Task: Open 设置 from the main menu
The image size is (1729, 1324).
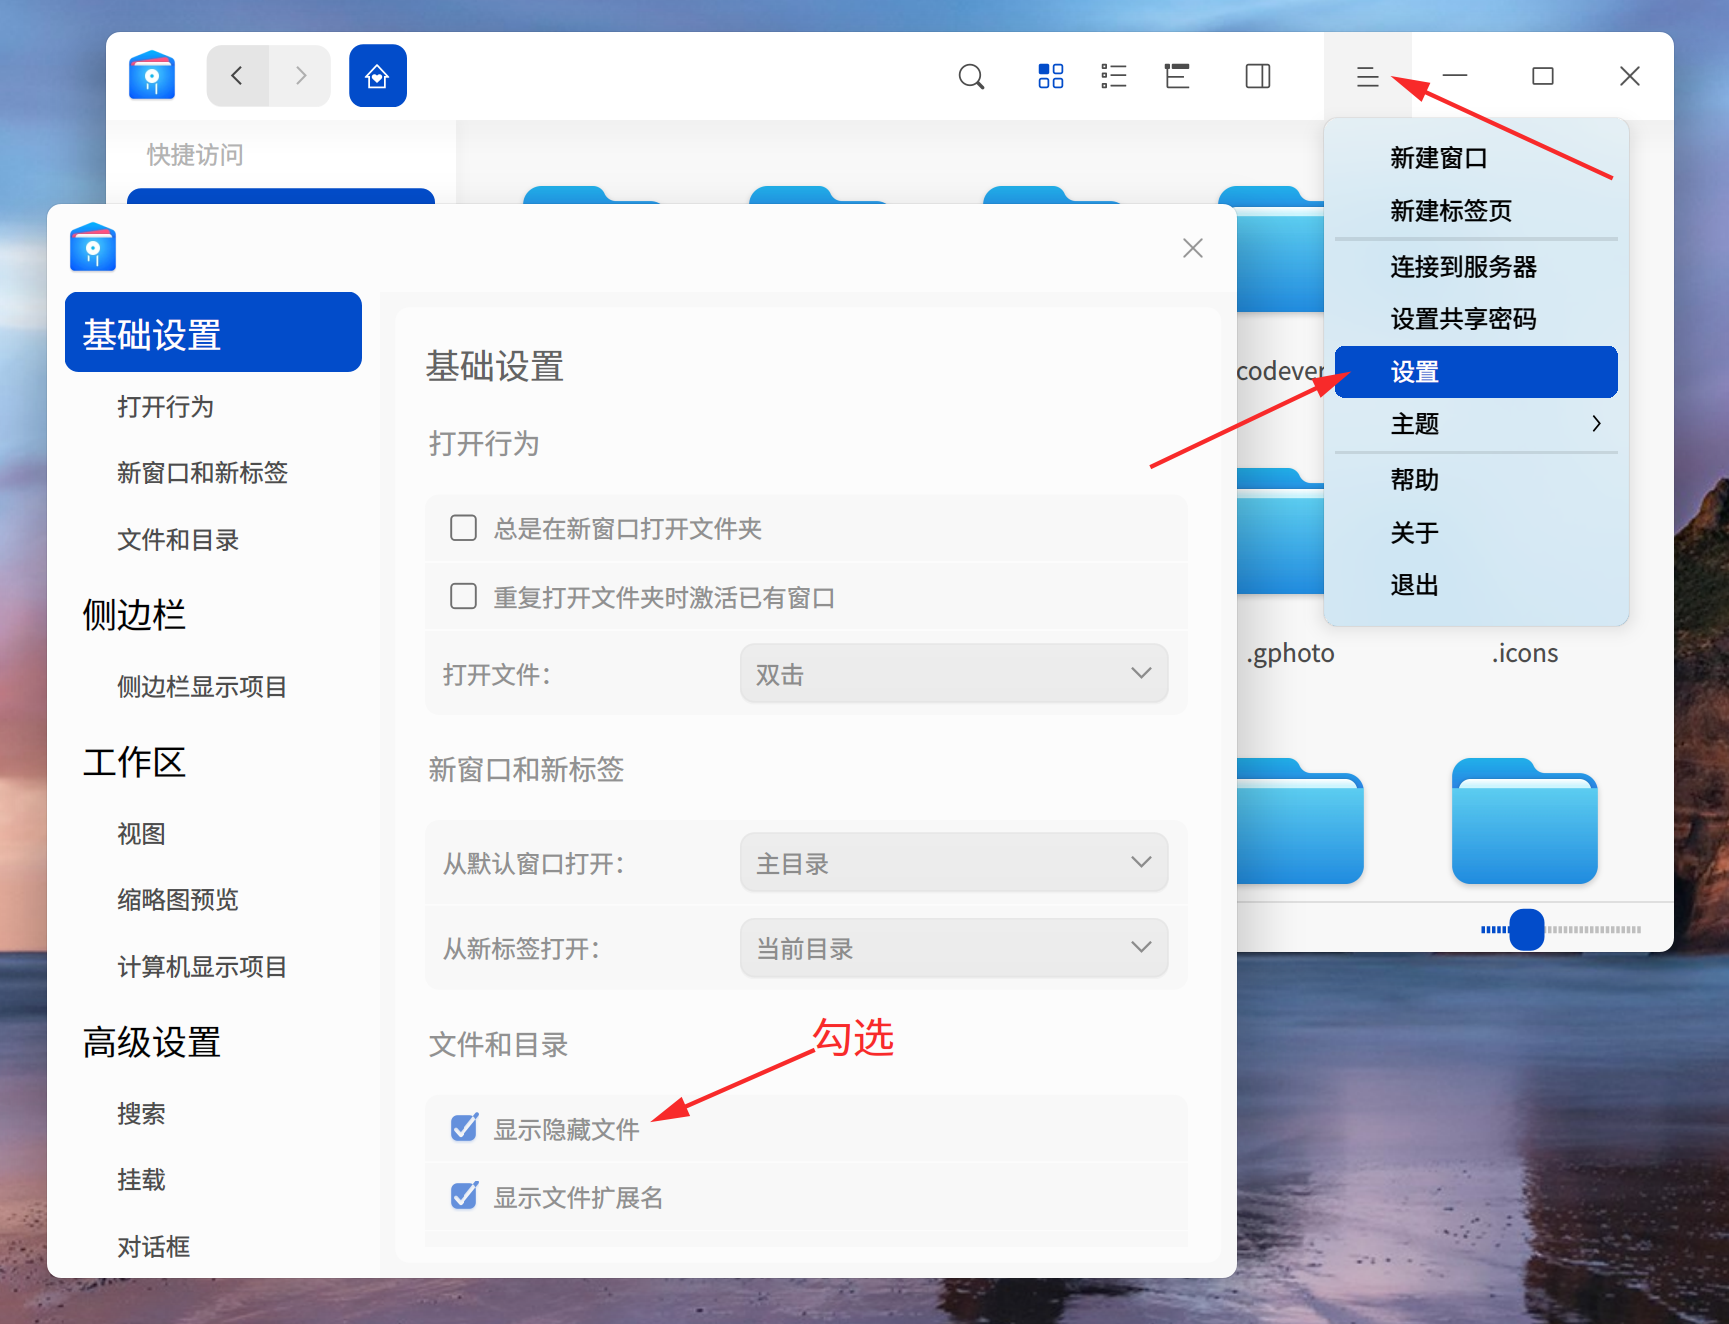Action: [1476, 372]
